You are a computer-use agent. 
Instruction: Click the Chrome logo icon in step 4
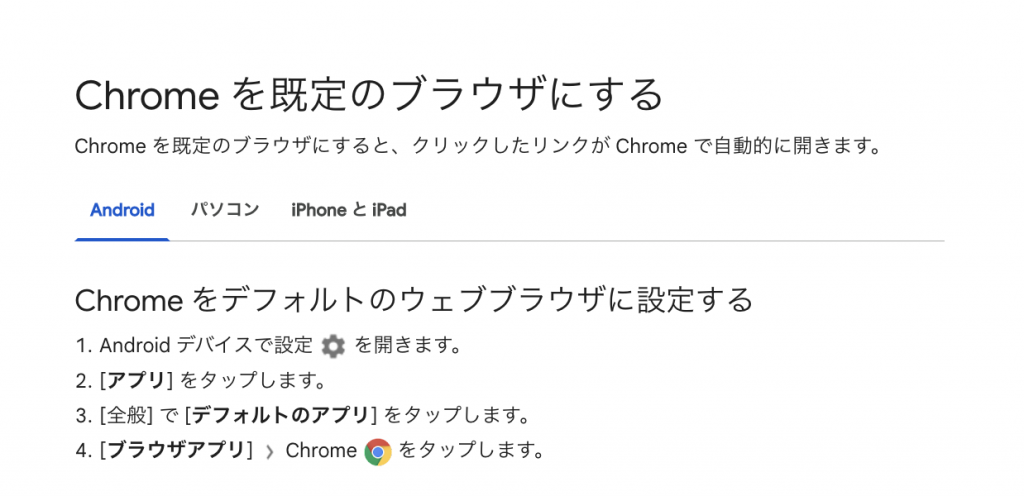[x=377, y=452]
